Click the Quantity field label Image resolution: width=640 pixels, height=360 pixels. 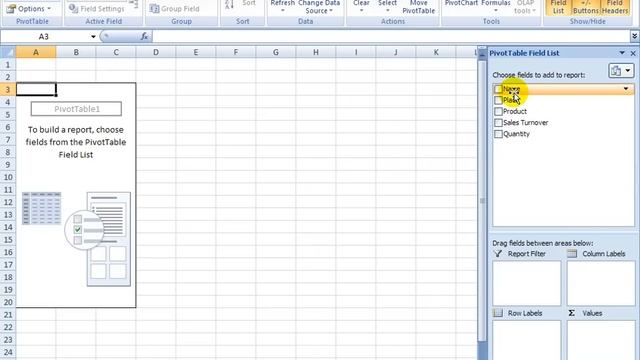(516, 134)
